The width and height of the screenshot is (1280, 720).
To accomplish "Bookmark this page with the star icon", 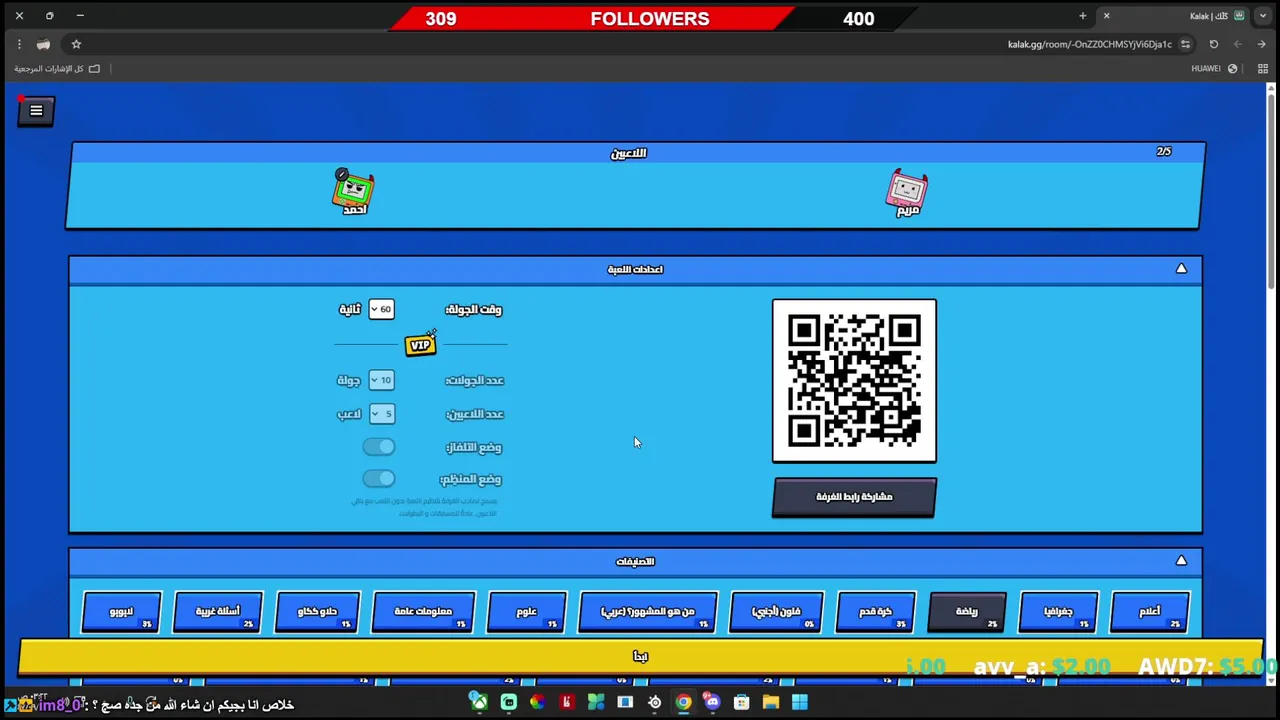I will [76, 44].
